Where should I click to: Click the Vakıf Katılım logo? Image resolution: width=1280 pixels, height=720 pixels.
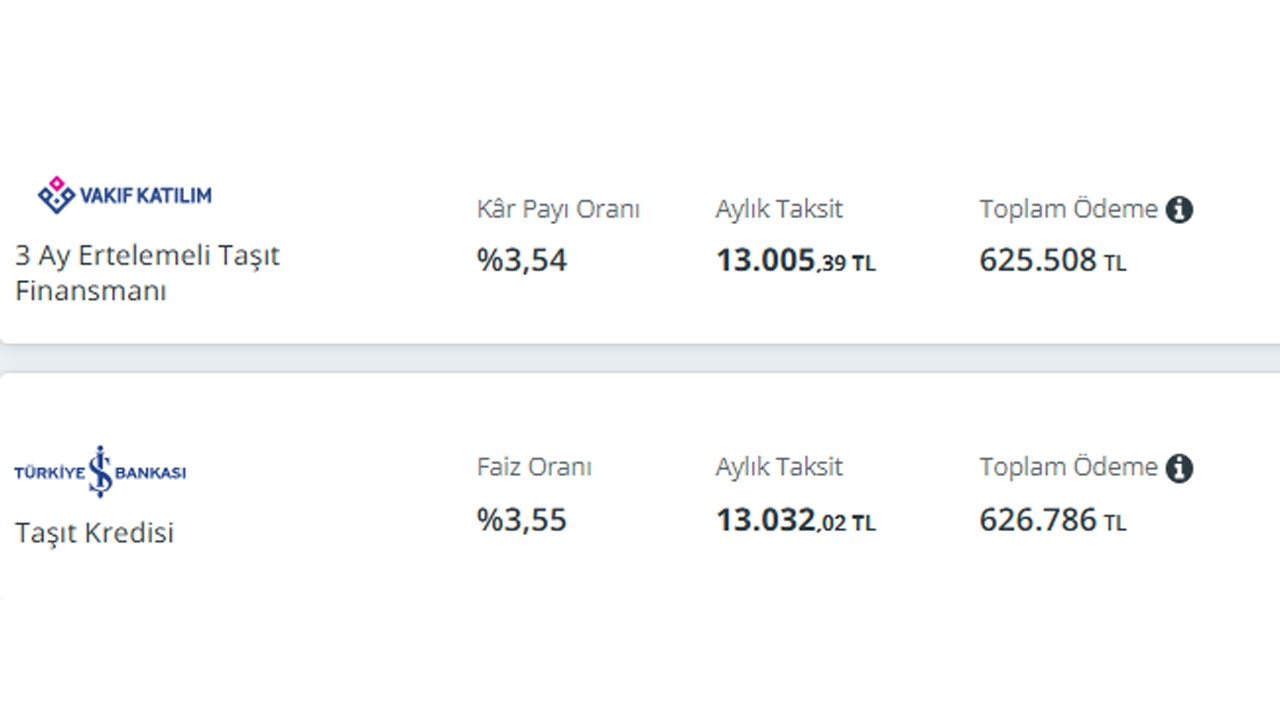tap(124, 194)
